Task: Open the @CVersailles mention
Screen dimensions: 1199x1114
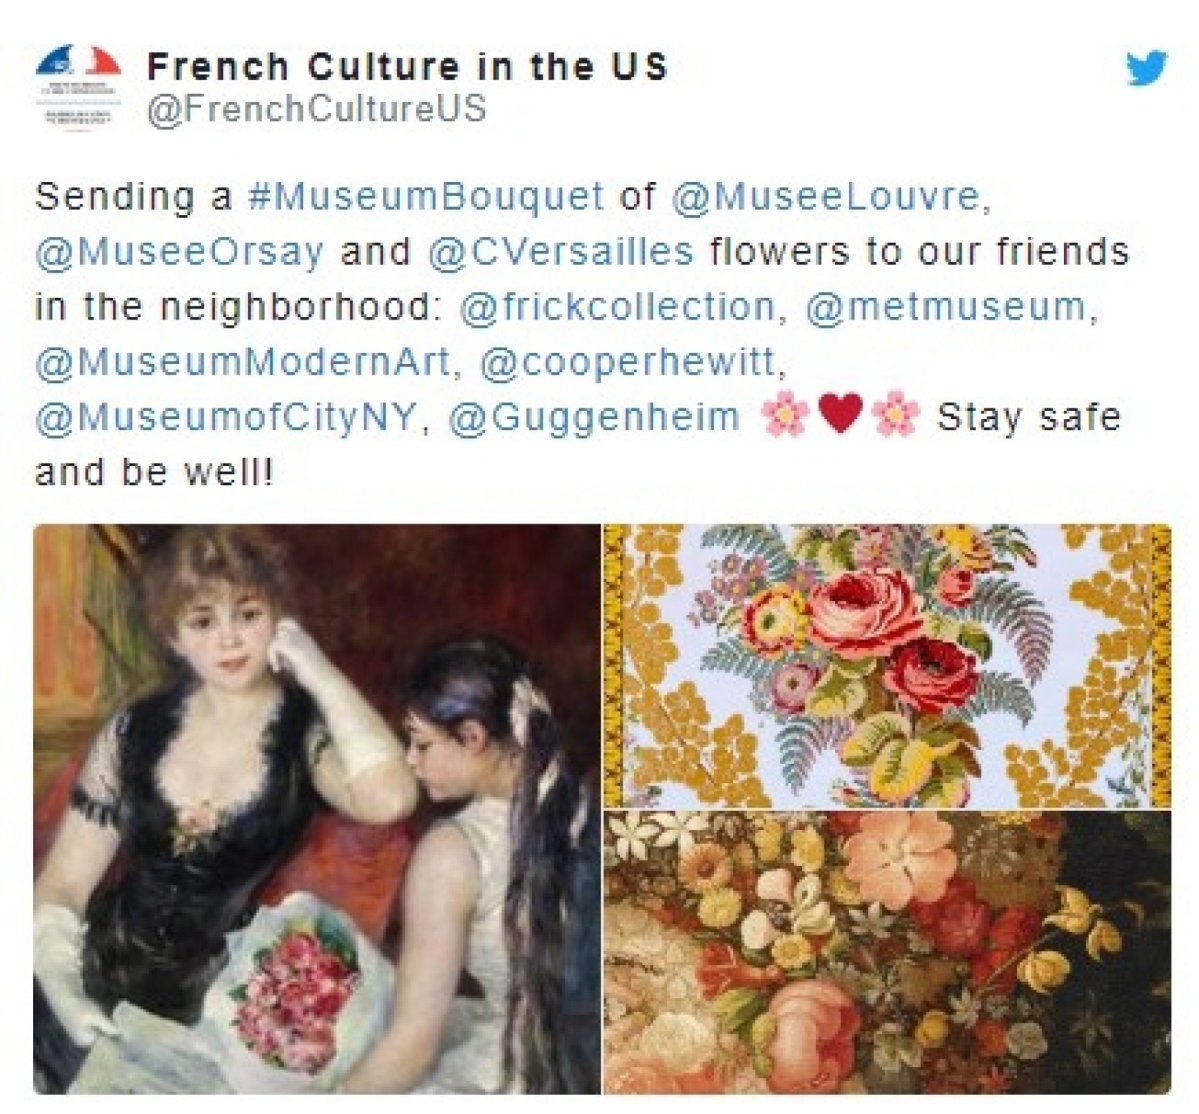Action: click(561, 252)
